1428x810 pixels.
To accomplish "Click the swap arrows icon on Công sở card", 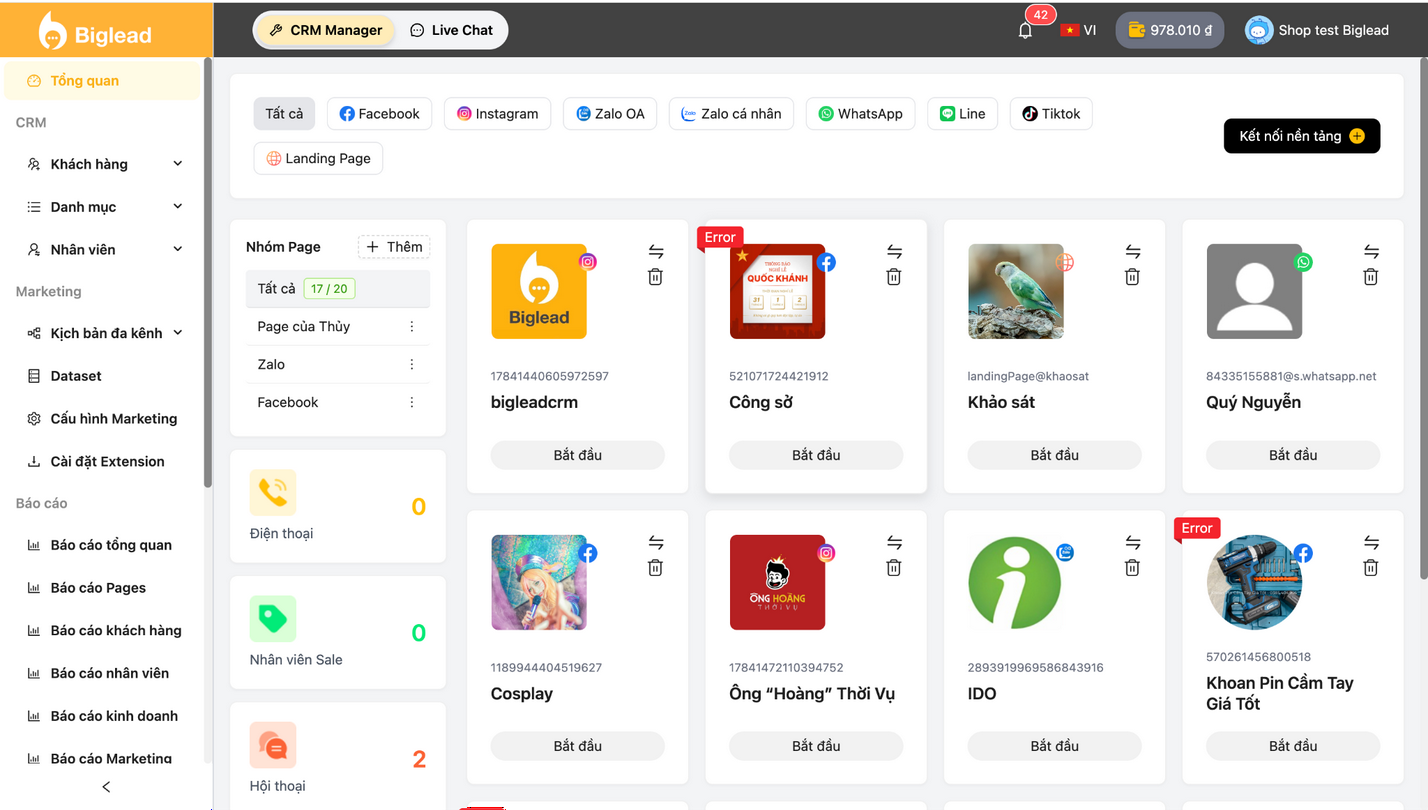I will point(894,251).
